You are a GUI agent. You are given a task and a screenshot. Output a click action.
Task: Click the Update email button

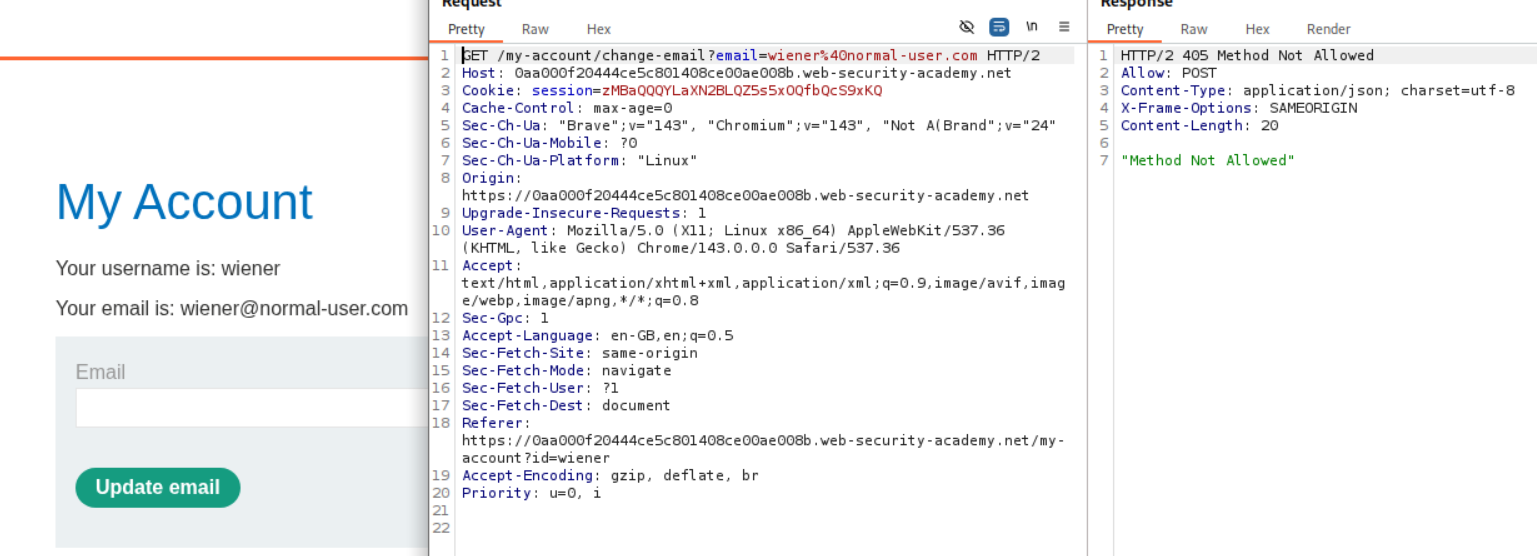[158, 487]
